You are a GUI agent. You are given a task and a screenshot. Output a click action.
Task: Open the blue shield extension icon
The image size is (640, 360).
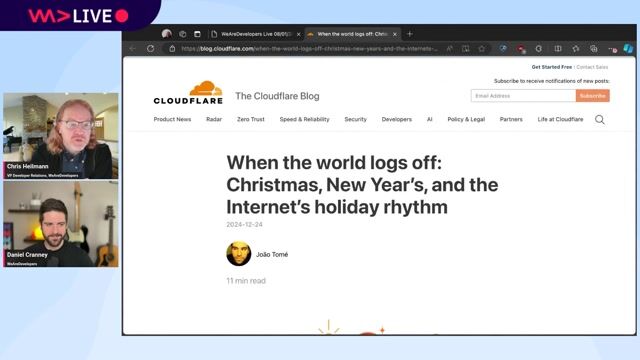click(x=503, y=49)
